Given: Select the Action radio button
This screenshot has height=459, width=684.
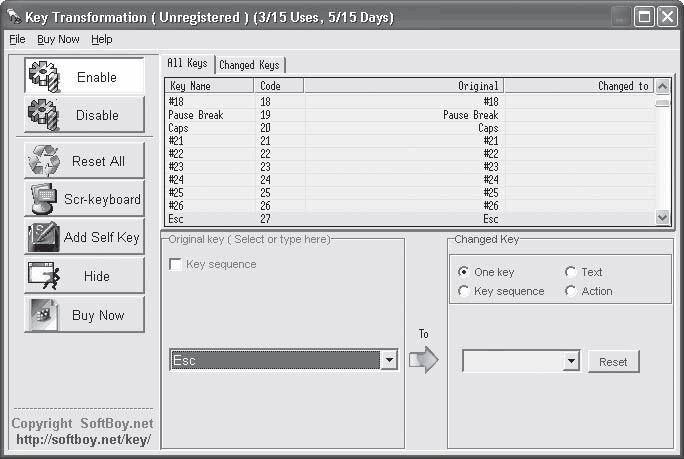Looking at the screenshot, I should [570, 291].
